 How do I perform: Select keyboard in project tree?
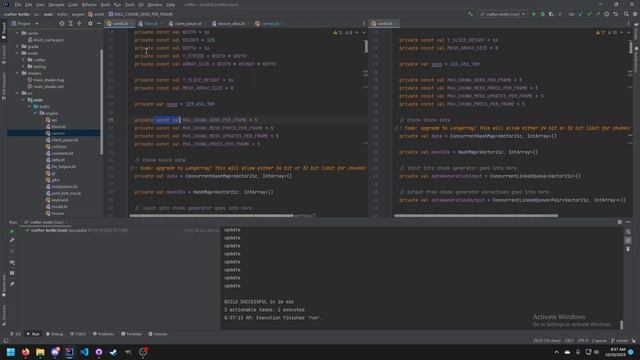57,200
